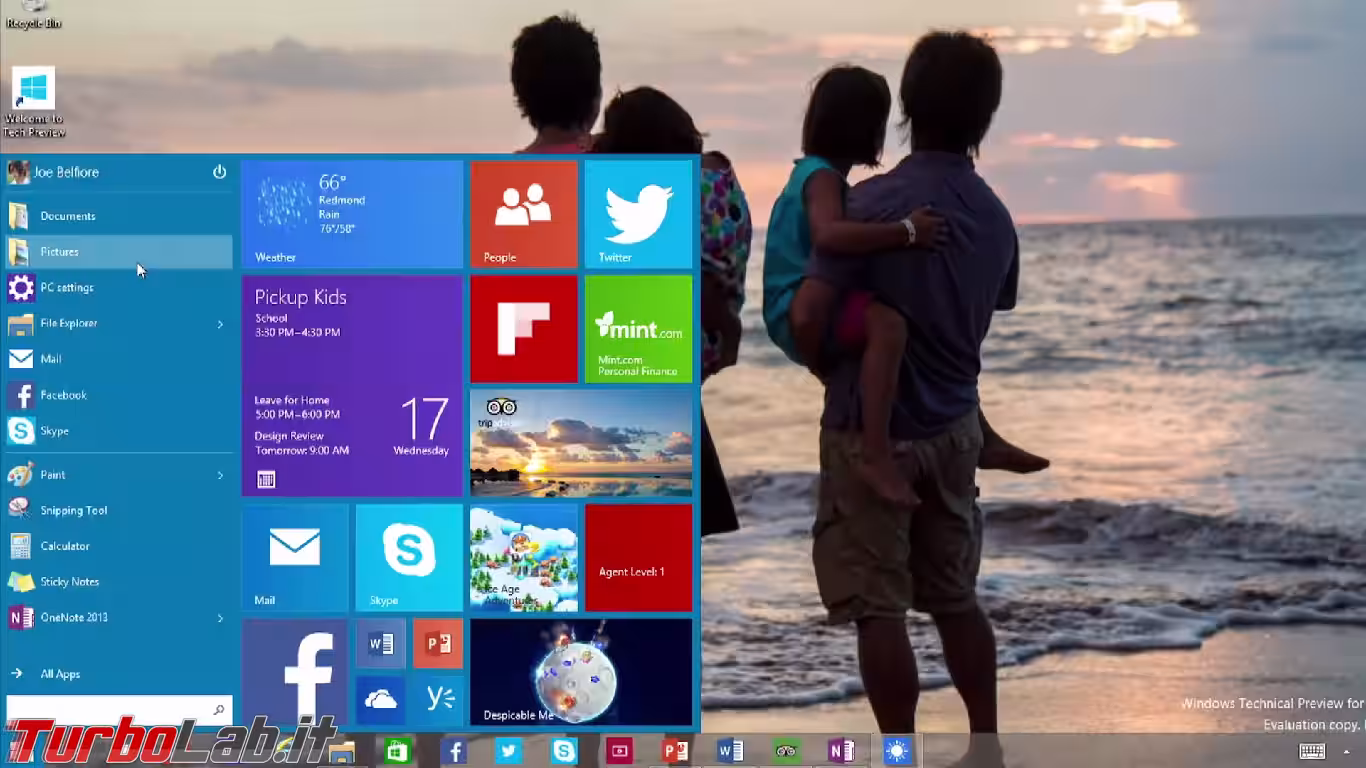Image resolution: width=1366 pixels, height=768 pixels.
Task: Expand the Paint submenu arrow
Action: point(220,475)
